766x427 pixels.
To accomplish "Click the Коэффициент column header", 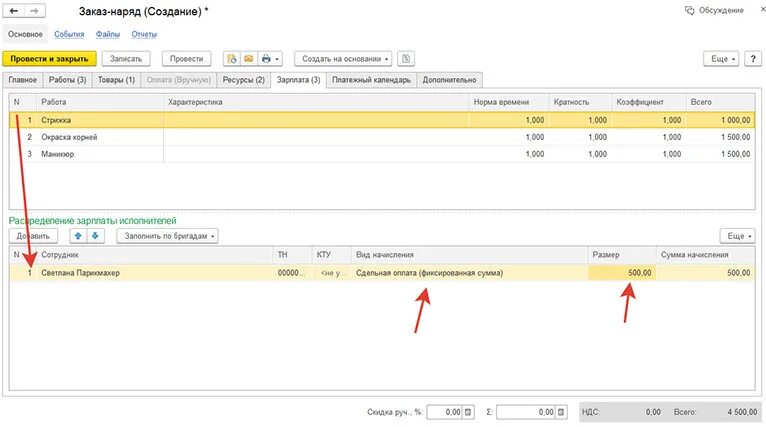I will point(649,102).
